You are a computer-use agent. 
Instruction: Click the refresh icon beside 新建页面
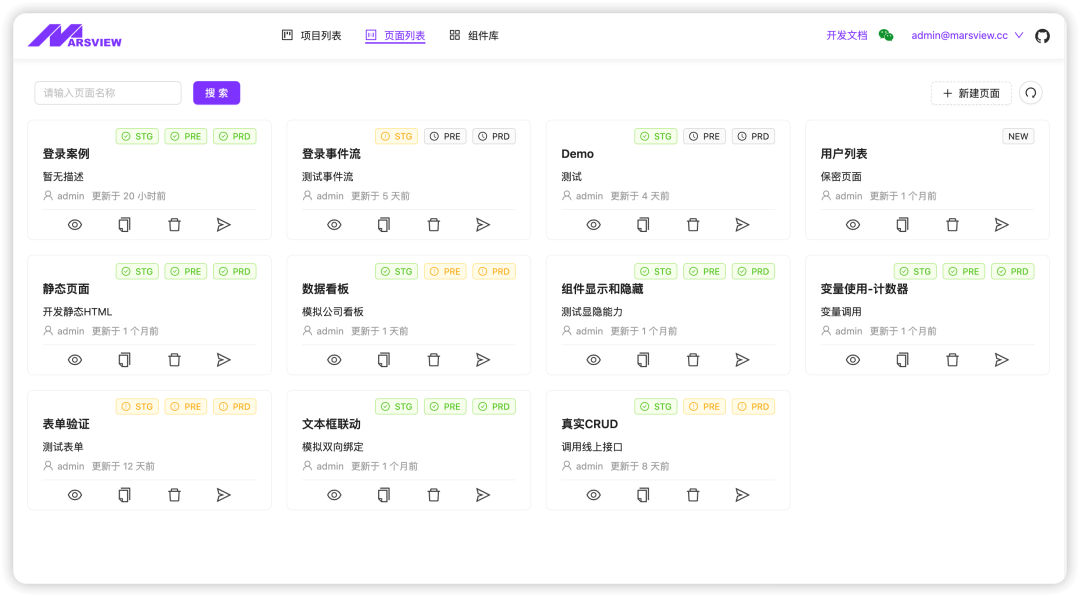(x=1030, y=93)
